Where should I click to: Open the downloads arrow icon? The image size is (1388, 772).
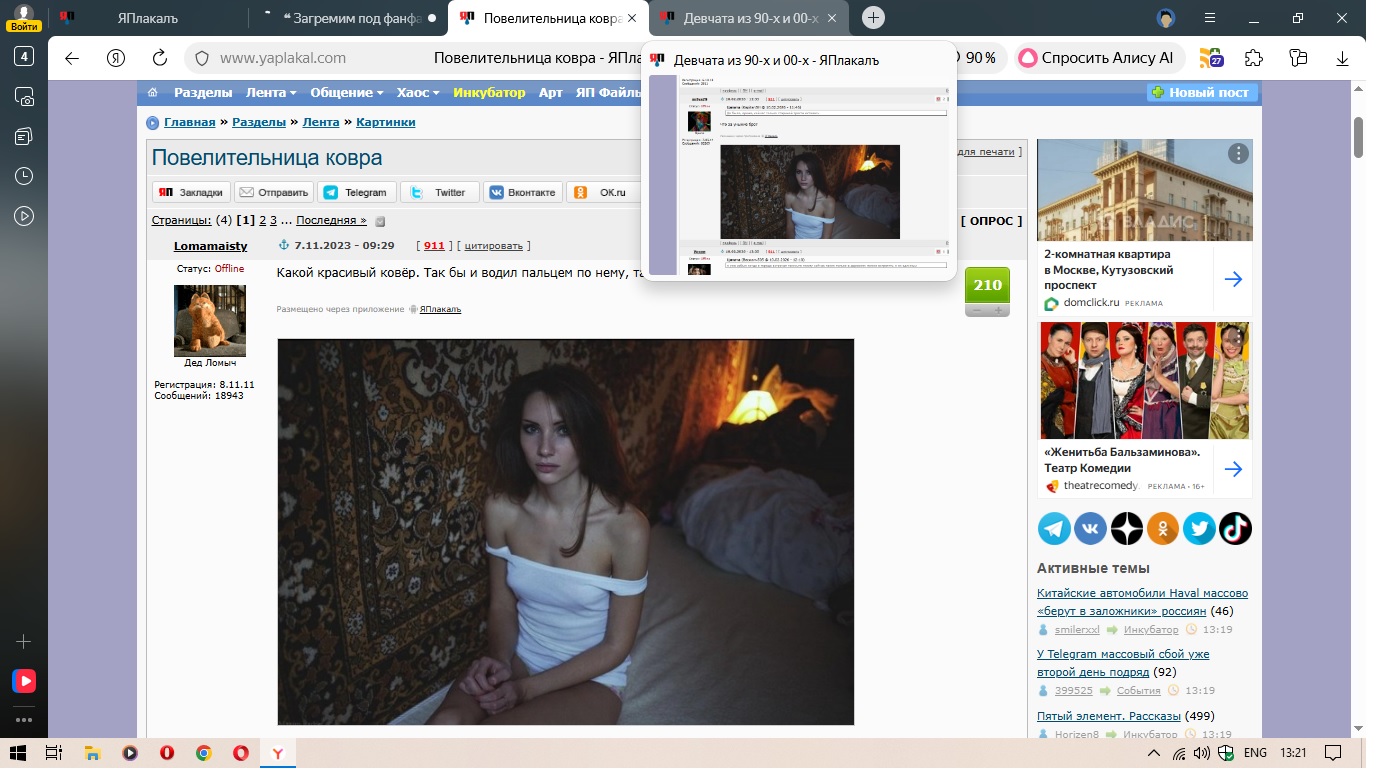tap(1343, 58)
